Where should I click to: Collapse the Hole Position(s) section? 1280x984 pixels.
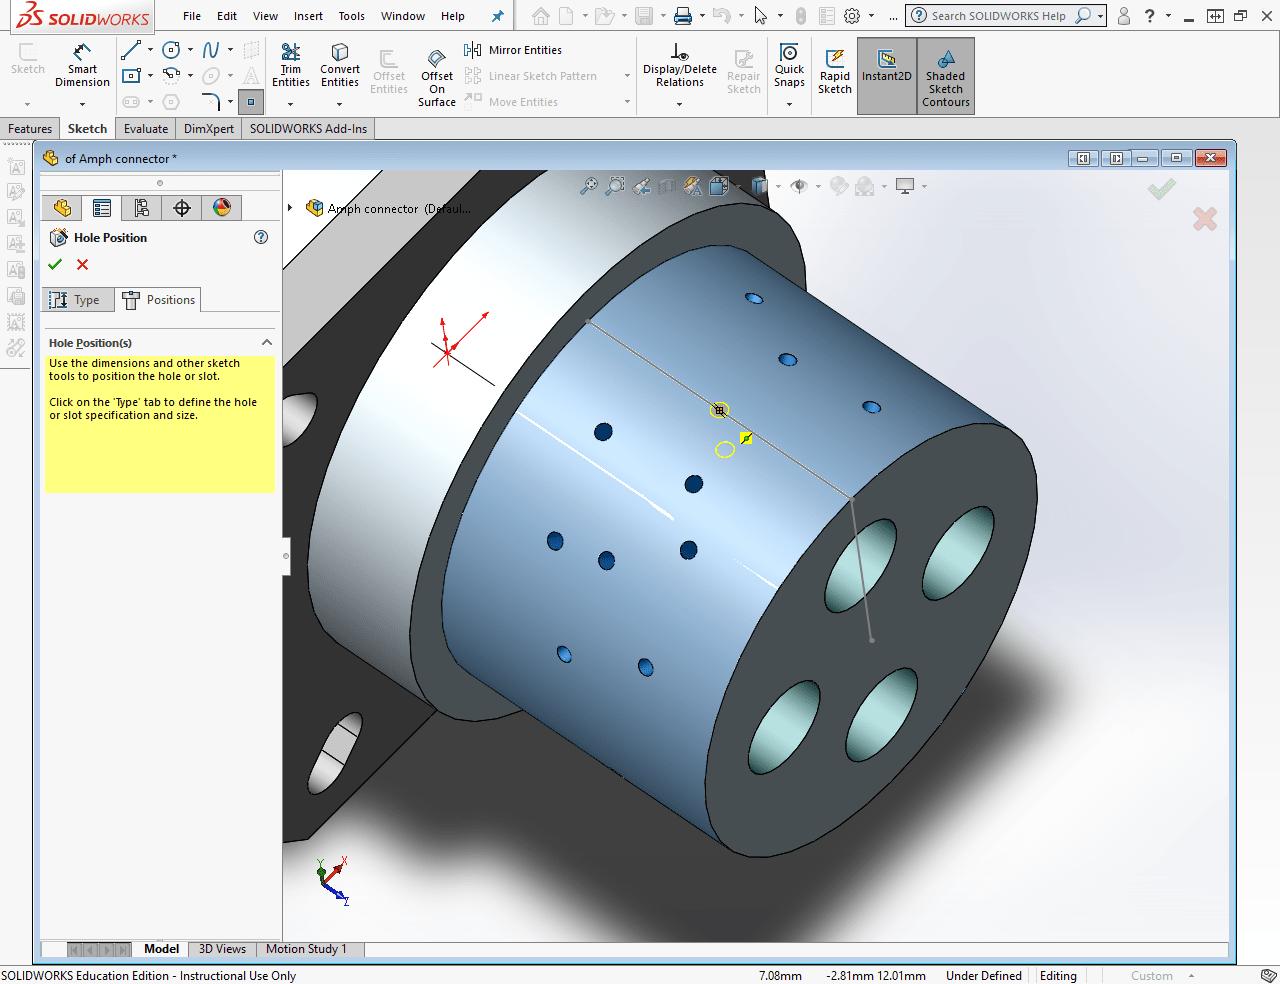pos(267,342)
